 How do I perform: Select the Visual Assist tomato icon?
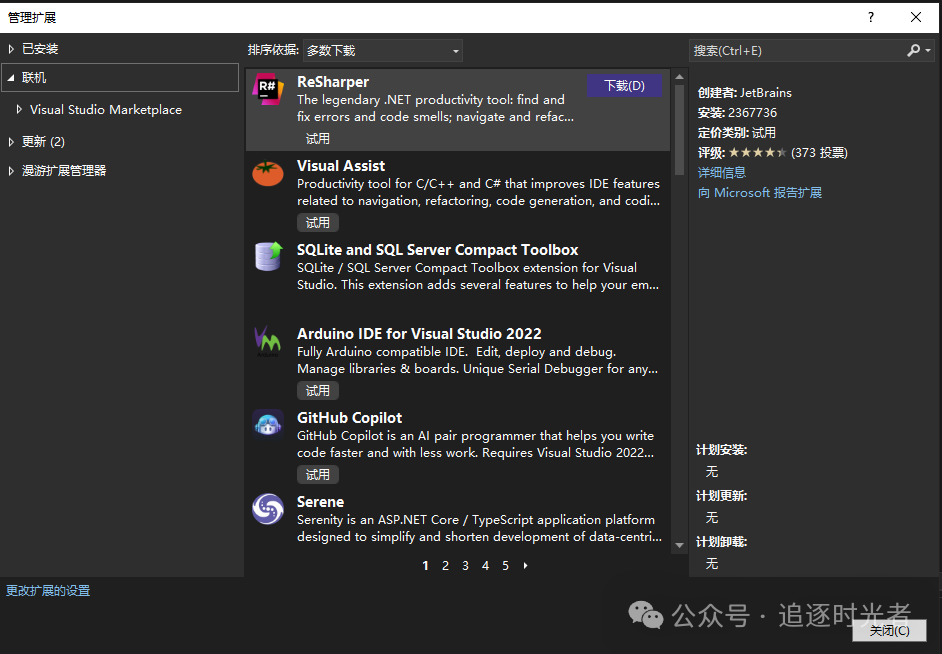coord(268,173)
